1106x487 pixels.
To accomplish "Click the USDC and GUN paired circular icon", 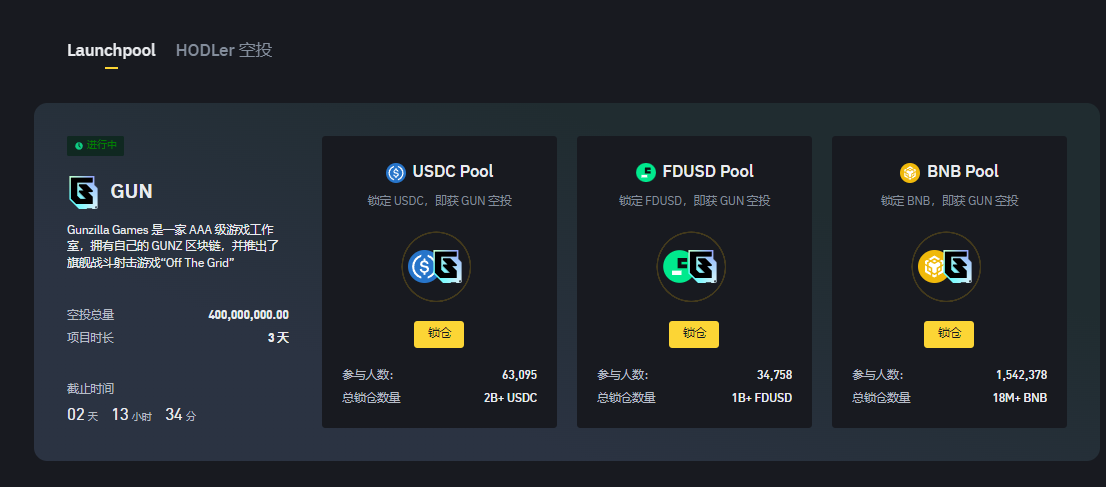I will [x=436, y=267].
